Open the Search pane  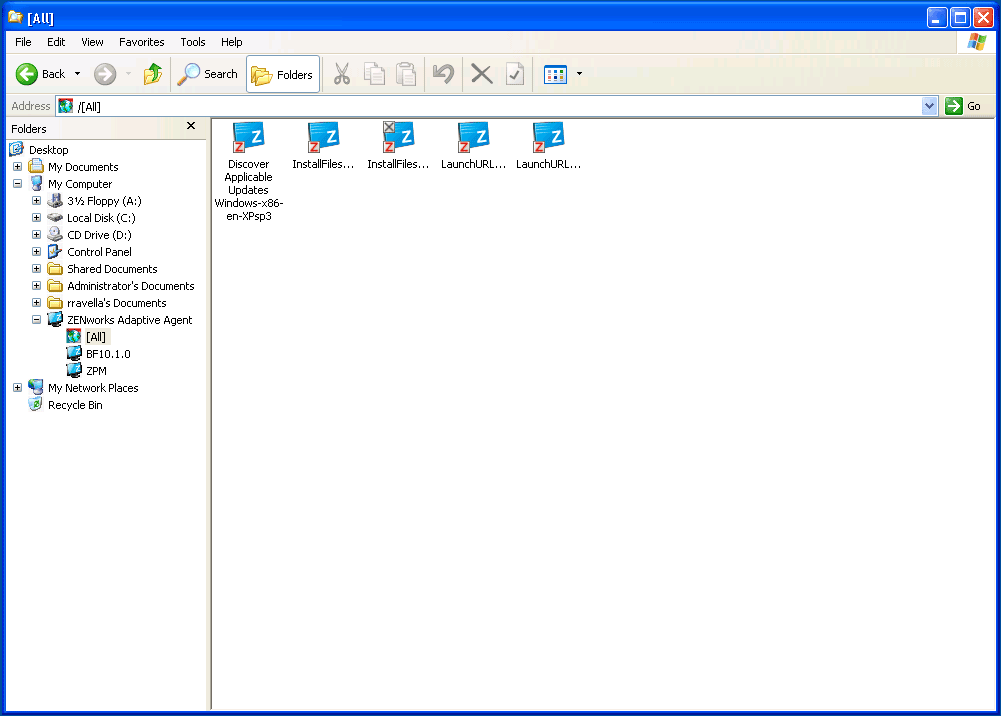[x=207, y=74]
